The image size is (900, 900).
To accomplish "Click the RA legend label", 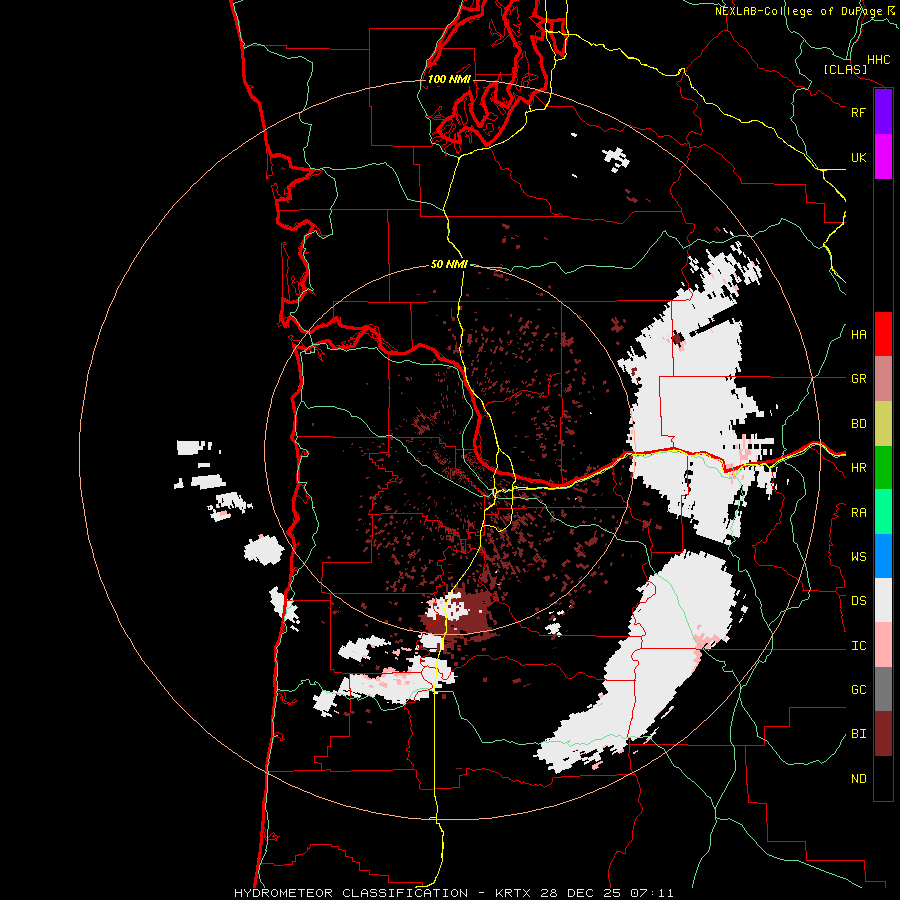I will pos(858,513).
